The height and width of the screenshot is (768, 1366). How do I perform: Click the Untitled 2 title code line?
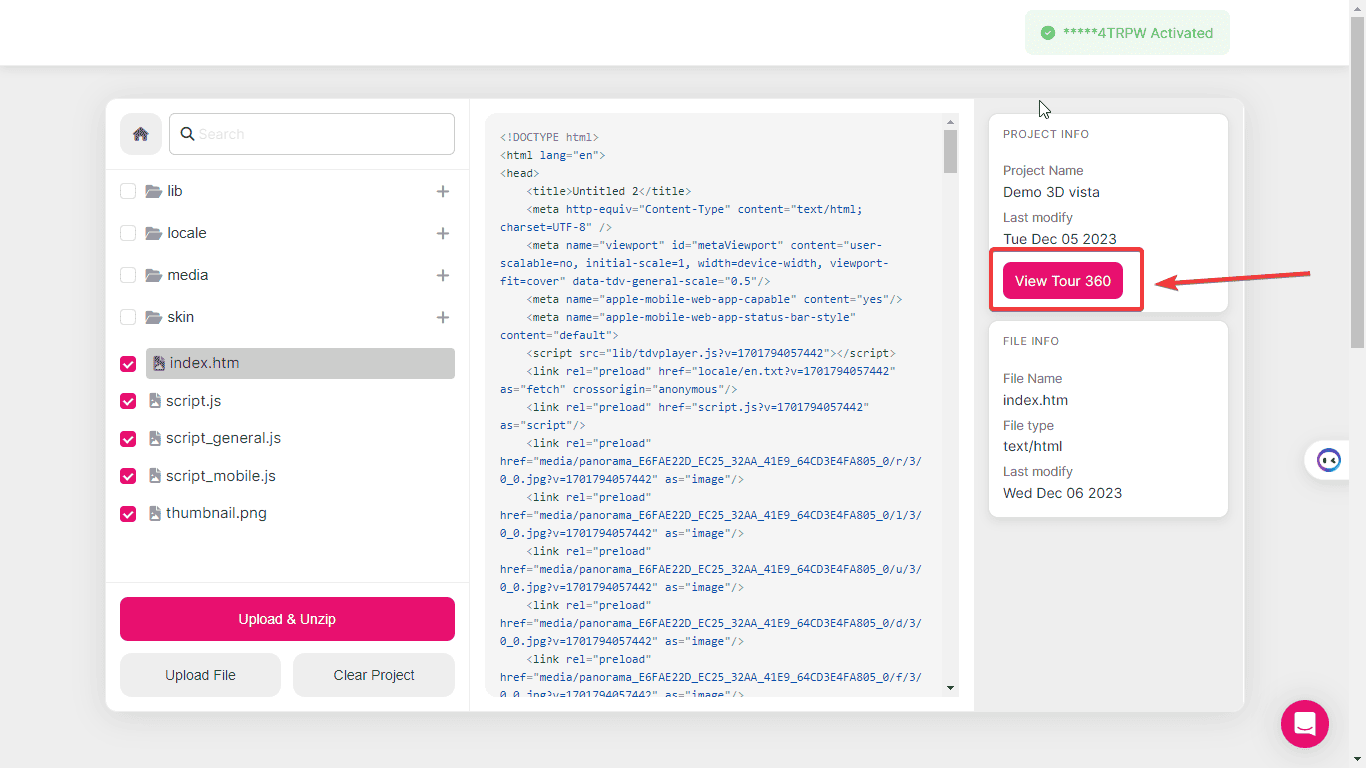[609, 191]
